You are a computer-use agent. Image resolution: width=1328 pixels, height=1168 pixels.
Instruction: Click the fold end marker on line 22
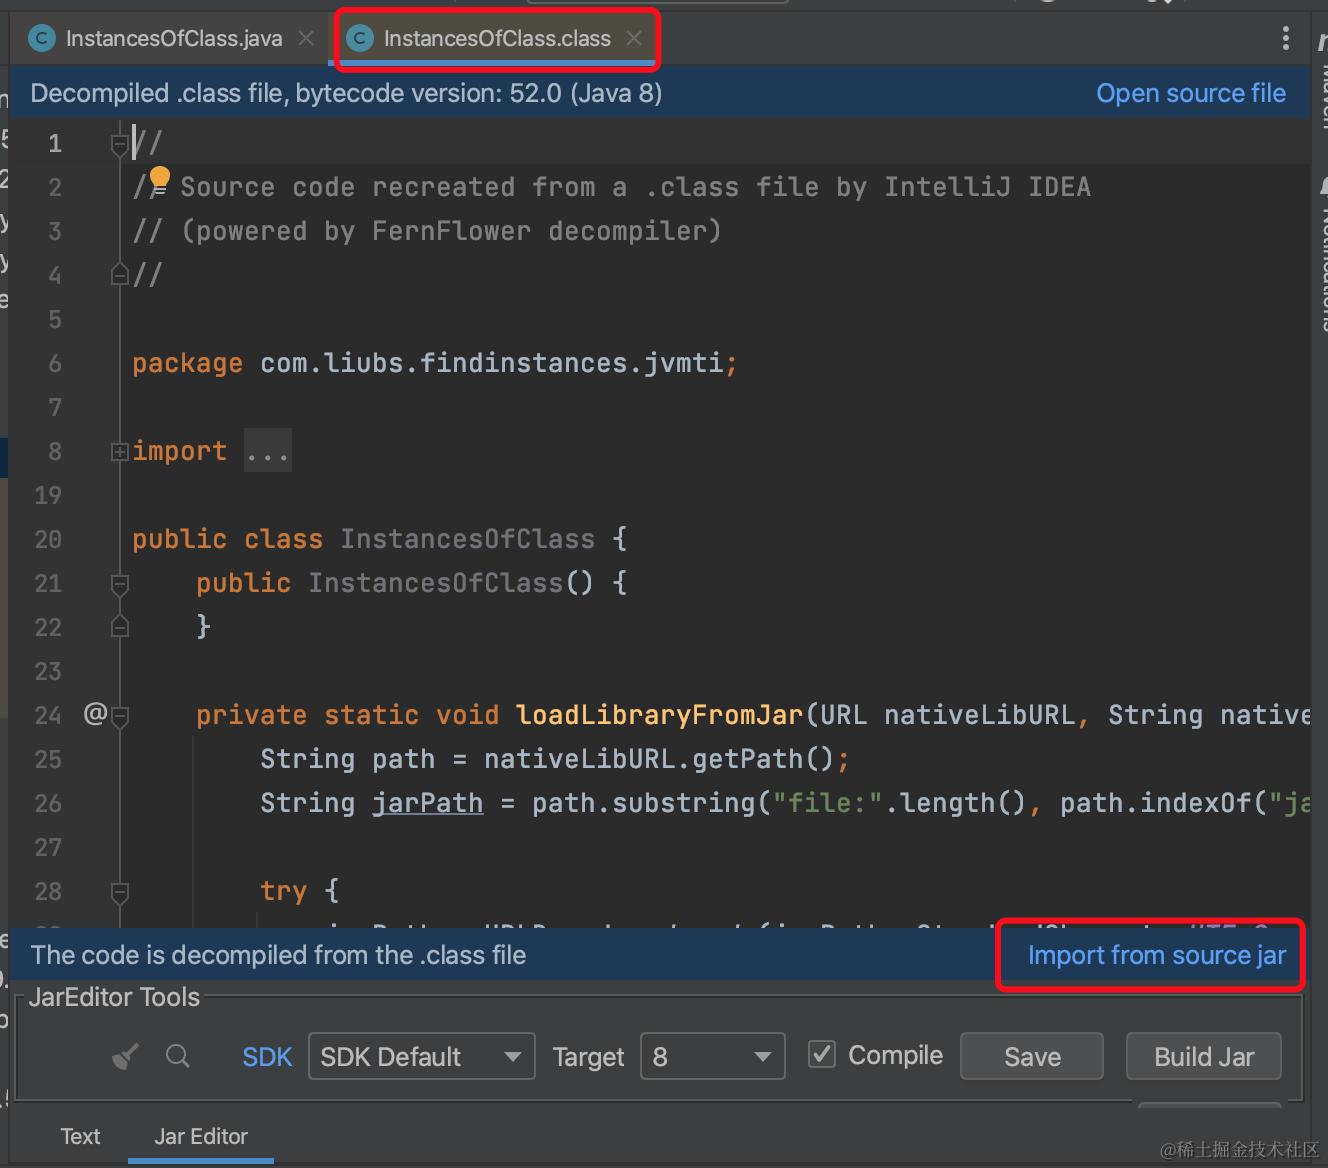(x=120, y=627)
